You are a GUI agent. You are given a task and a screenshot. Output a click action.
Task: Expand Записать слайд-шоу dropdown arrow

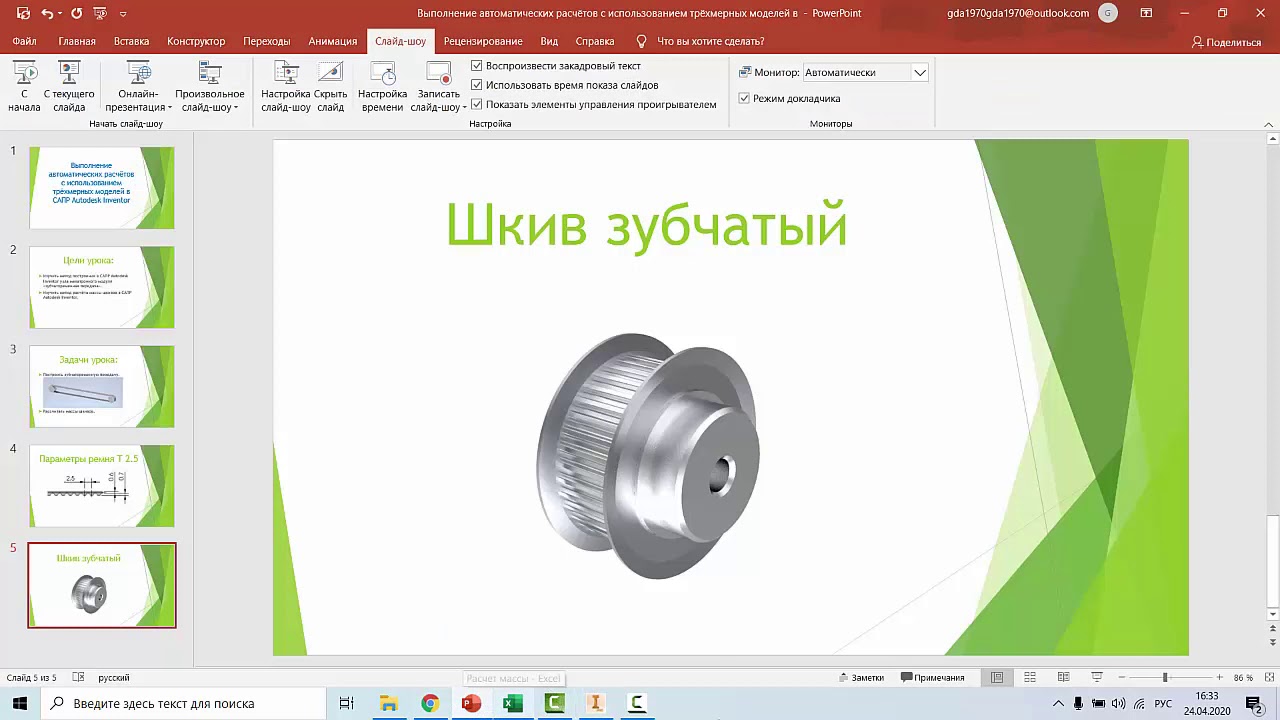(x=465, y=107)
